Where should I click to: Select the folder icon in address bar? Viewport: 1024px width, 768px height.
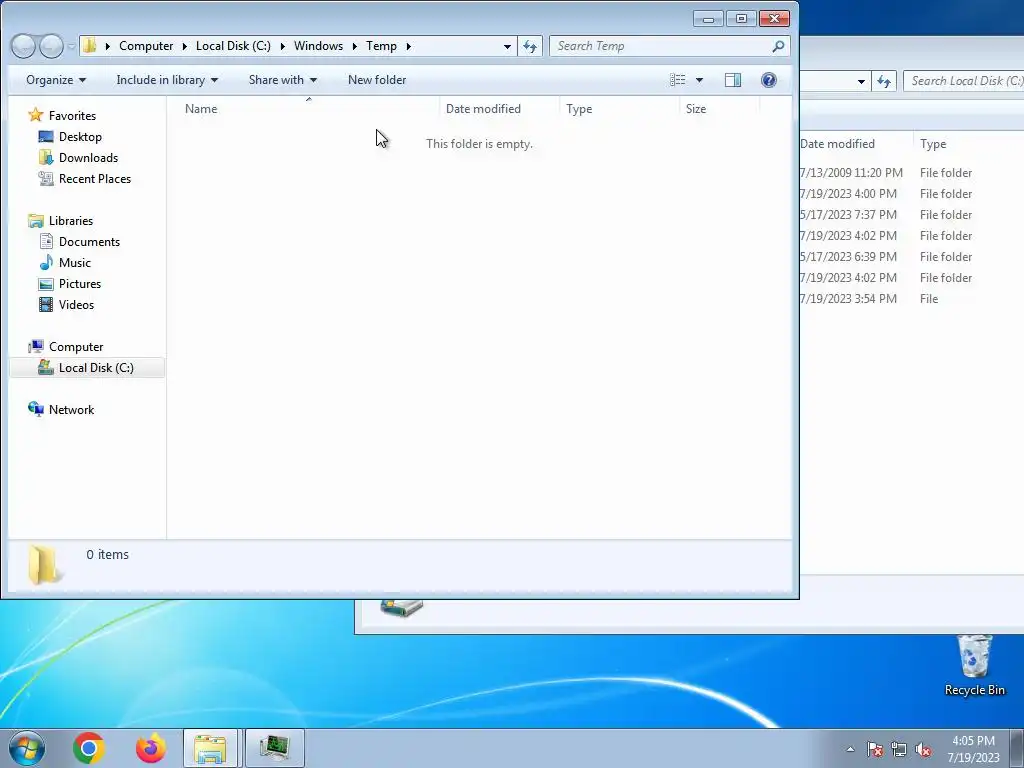[x=90, y=46]
